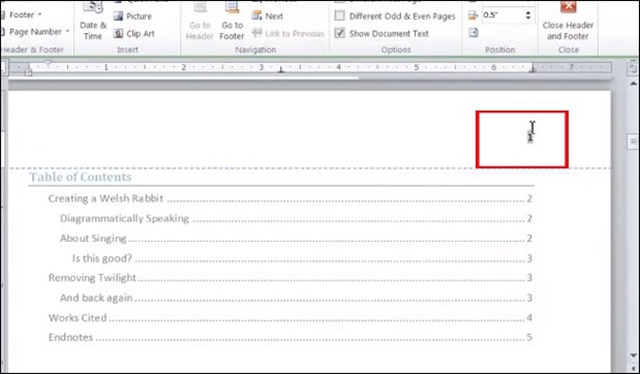The width and height of the screenshot is (640, 374).
Task: Close Header and Footer editing mode
Action: [x=568, y=21]
